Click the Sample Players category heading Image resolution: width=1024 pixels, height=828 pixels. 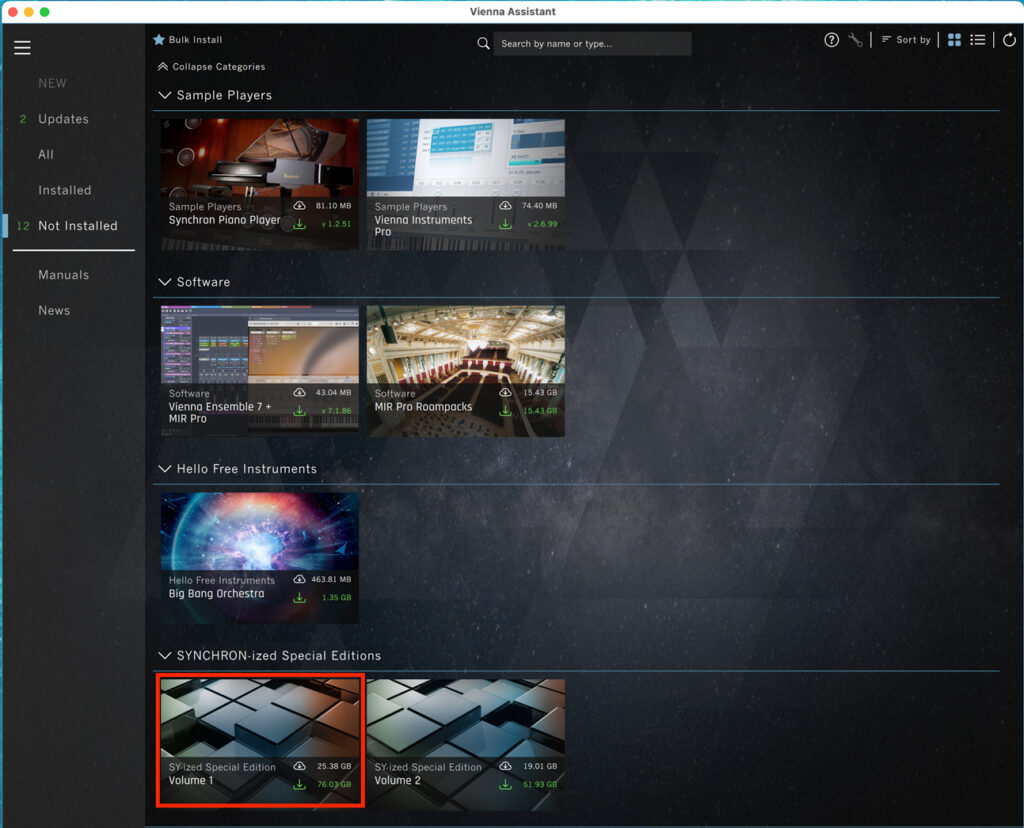[x=224, y=95]
